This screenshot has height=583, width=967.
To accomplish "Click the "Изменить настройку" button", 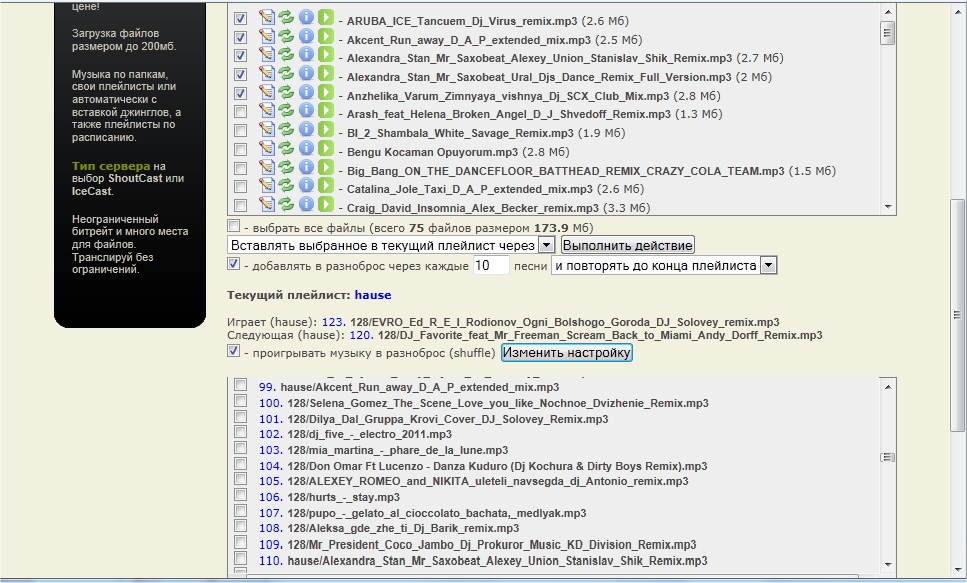I will (x=566, y=353).
